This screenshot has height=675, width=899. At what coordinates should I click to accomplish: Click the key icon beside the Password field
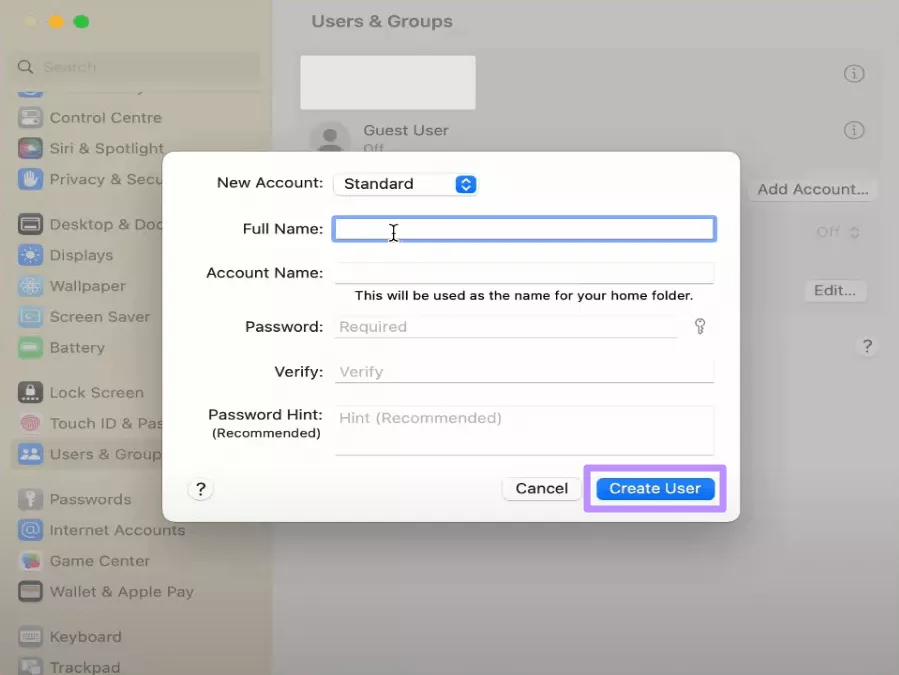pos(700,326)
